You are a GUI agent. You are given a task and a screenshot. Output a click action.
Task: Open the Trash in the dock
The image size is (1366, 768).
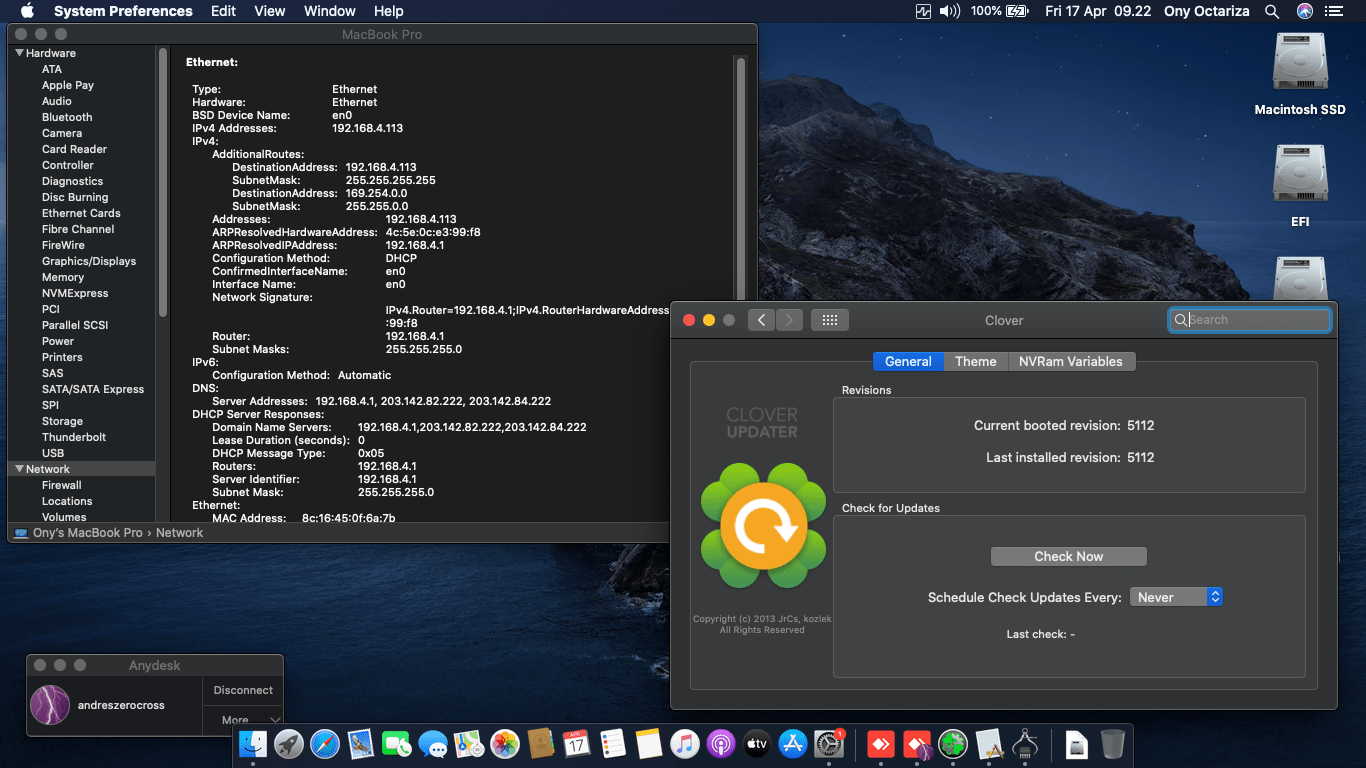click(x=1112, y=744)
